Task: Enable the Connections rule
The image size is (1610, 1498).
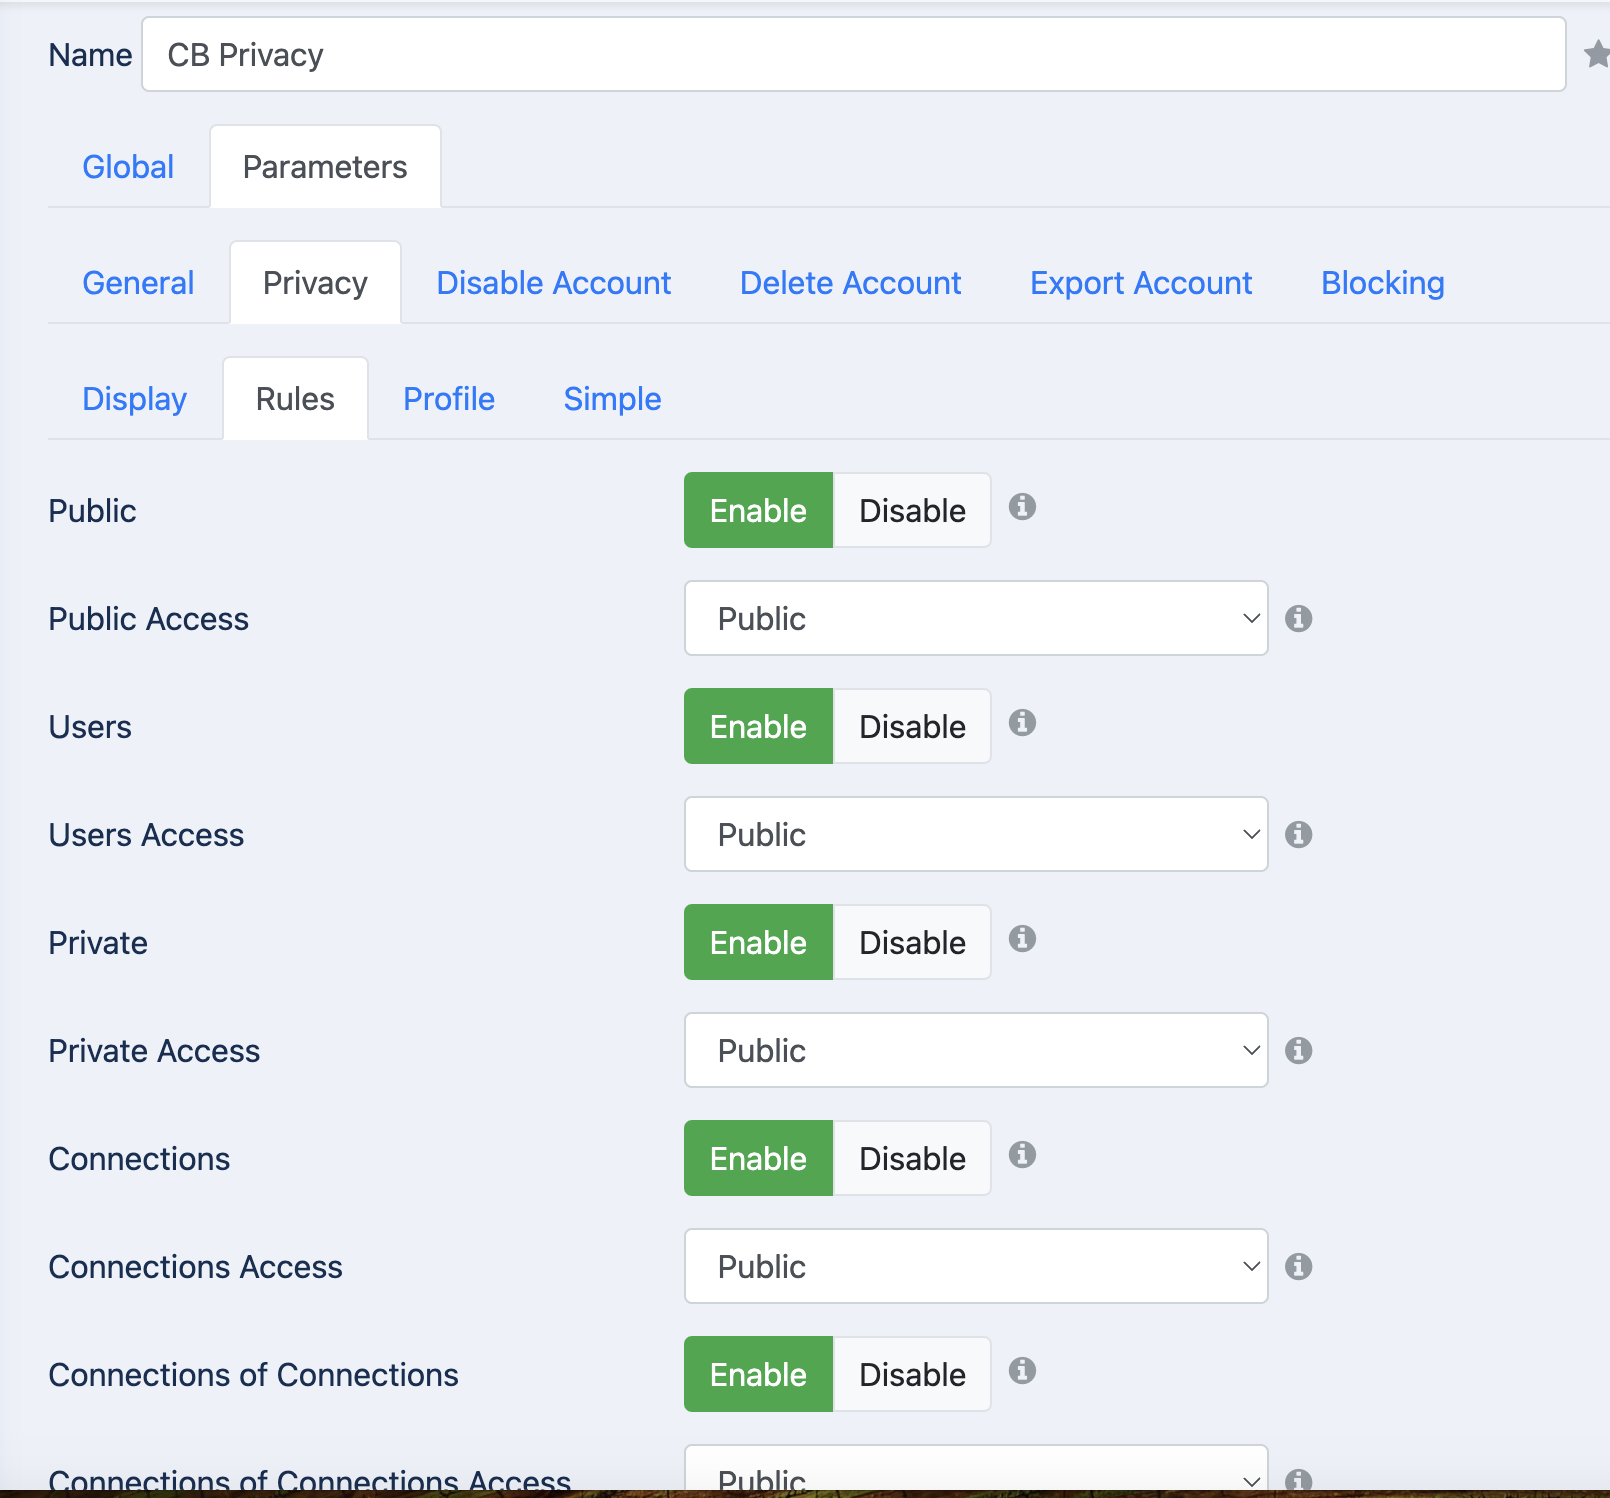Action: point(758,1158)
